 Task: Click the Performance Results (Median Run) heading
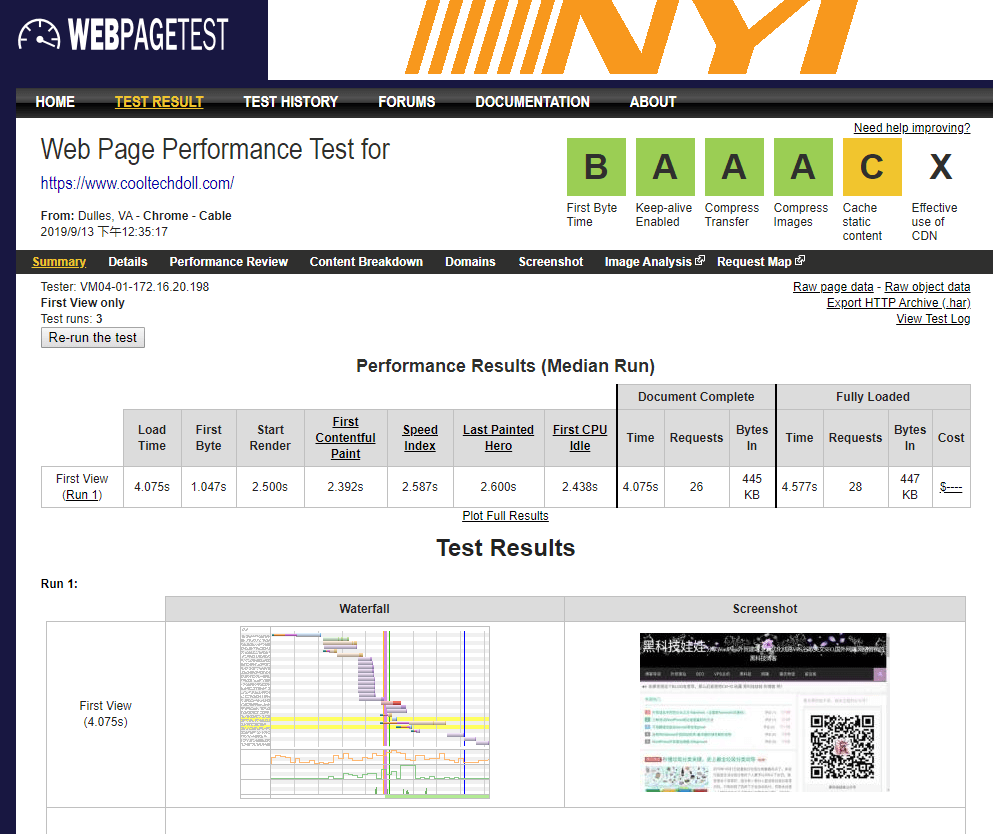[x=505, y=366]
